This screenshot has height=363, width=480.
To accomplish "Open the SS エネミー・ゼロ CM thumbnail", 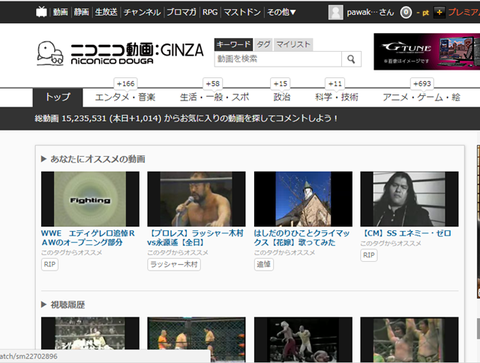I will 409,199.
